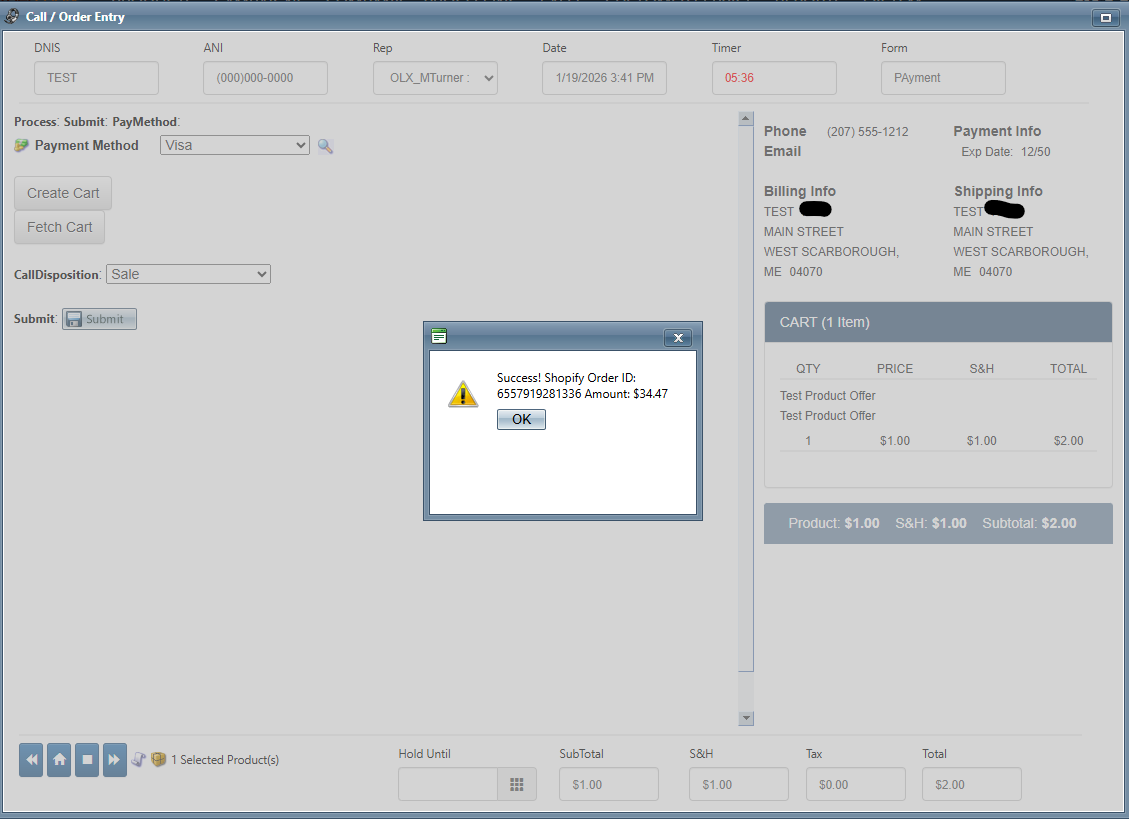Click the Create Cart button
Screen dimensions: 1129x819
tap(63, 193)
